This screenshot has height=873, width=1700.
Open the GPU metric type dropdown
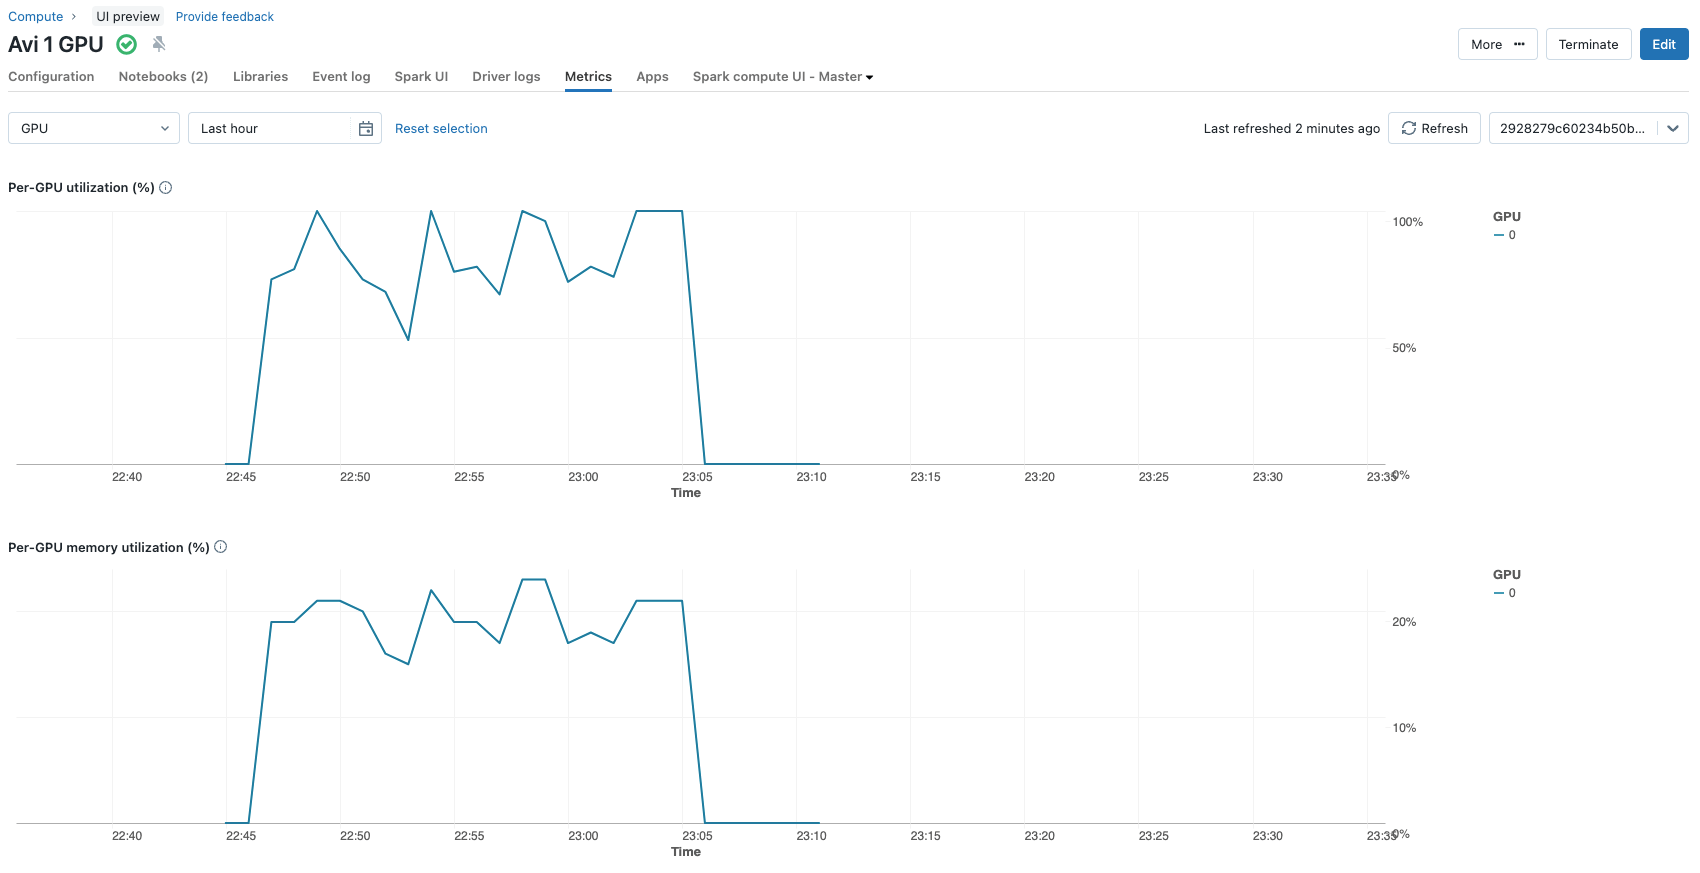[x=94, y=128]
